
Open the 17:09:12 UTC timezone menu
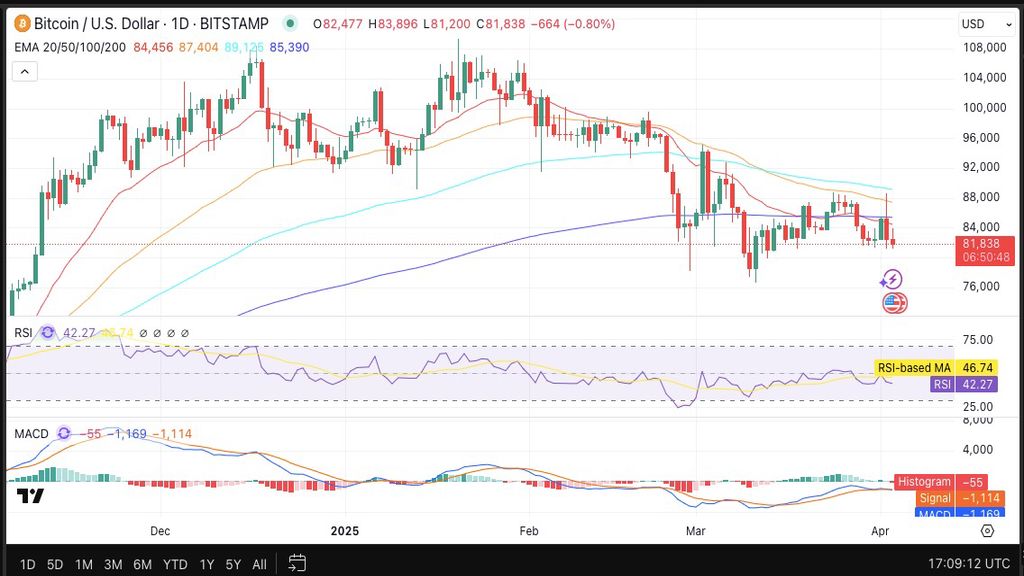(969, 564)
